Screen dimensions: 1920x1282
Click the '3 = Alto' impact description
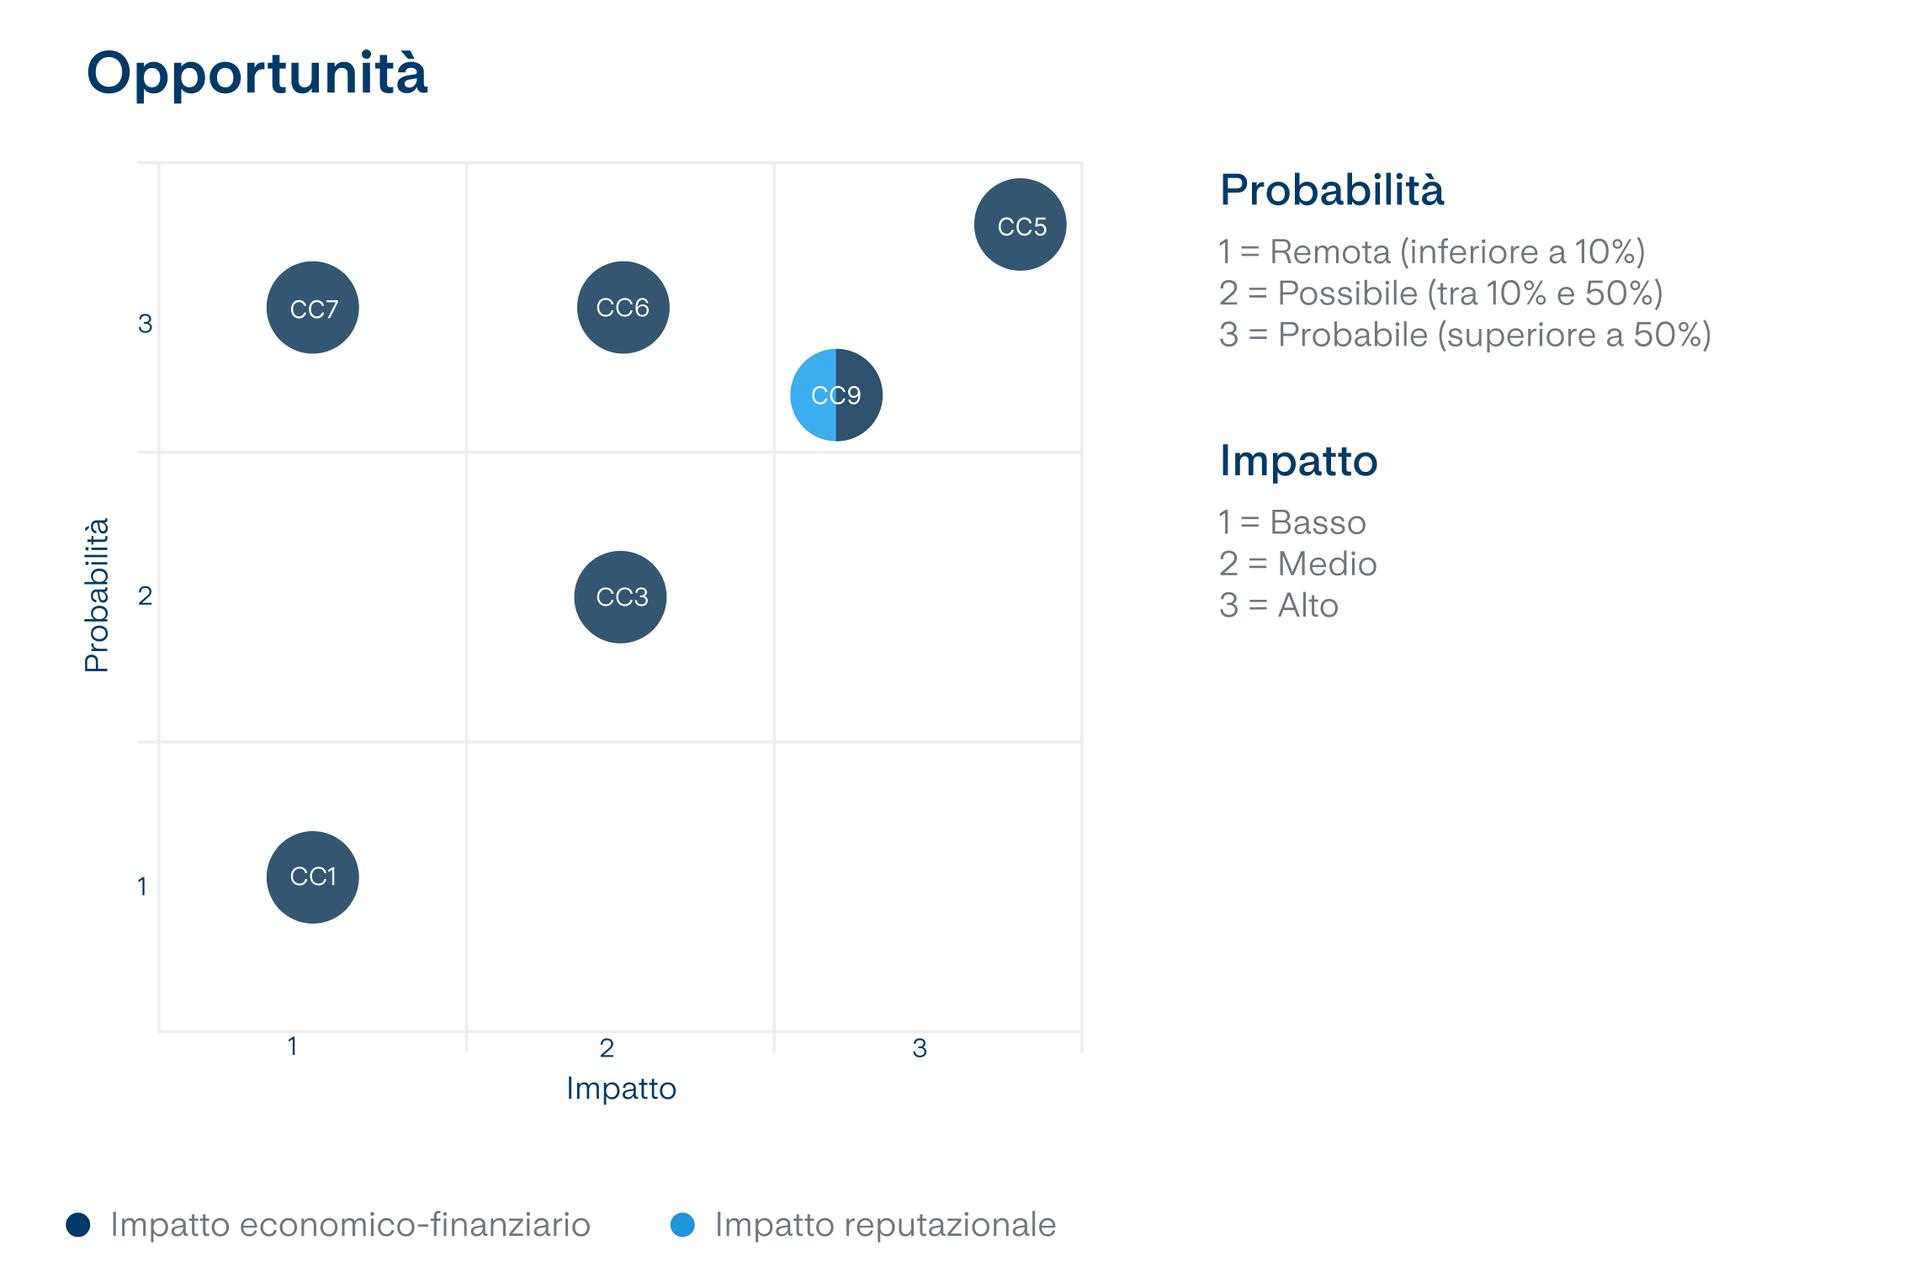(1278, 605)
